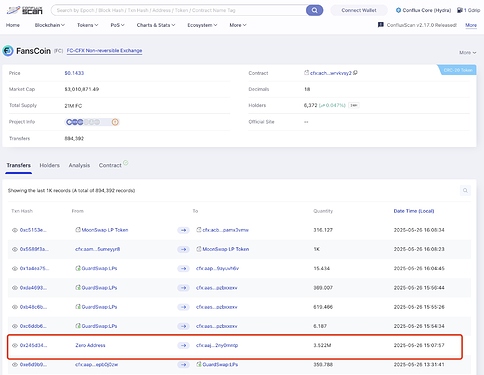Switch to the Holders tab
484x375 pixels.
[x=50, y=165]
